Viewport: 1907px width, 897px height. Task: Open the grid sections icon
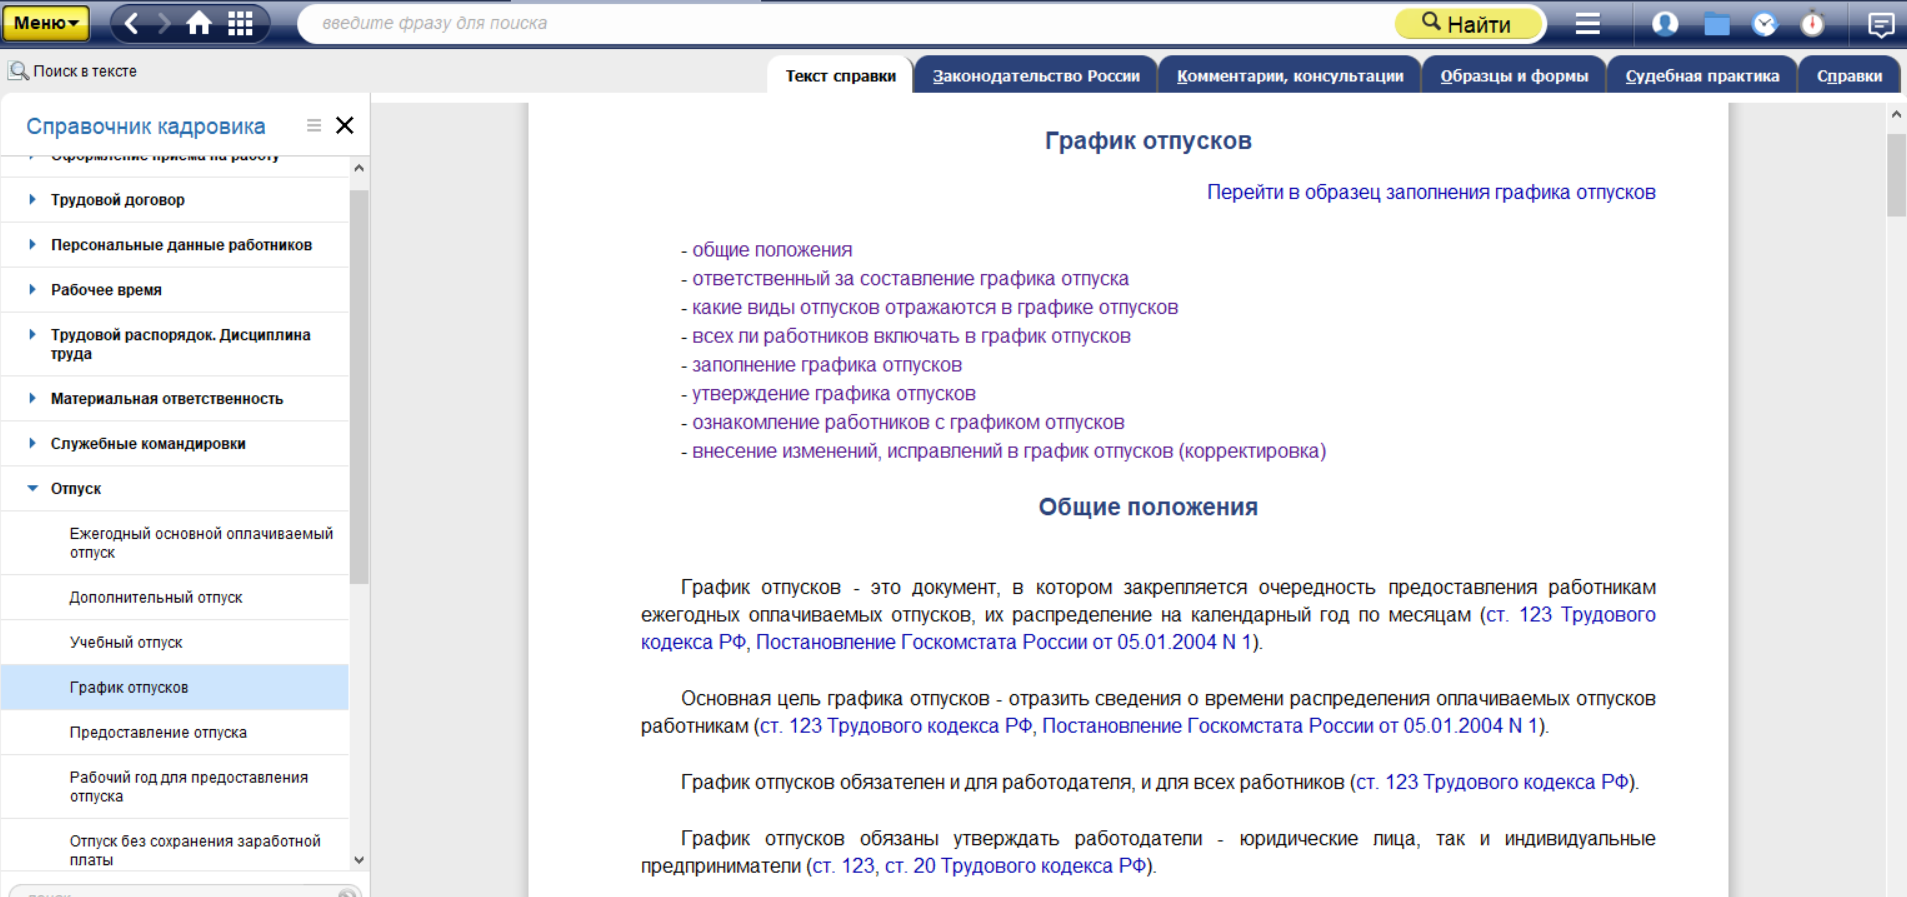click(240, 23)
